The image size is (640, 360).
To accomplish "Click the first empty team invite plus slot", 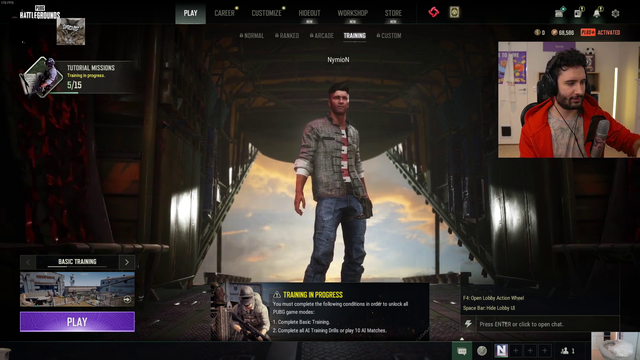I will (x=516, y=351).
